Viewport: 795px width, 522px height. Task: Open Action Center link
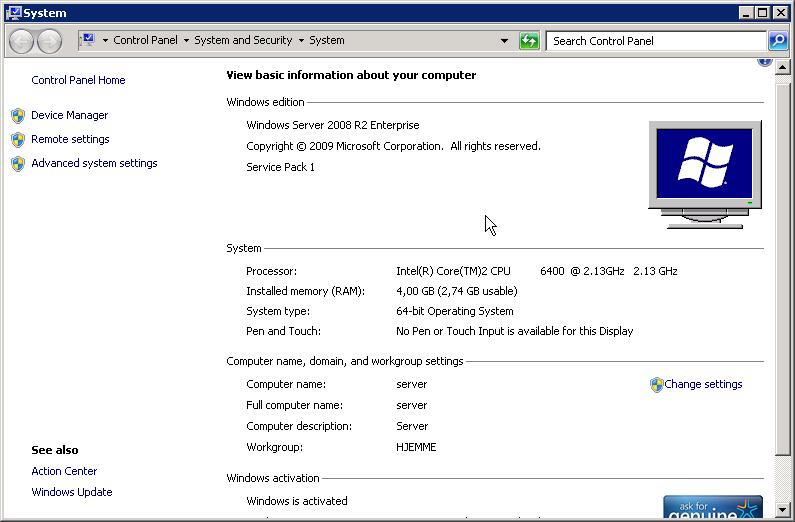[x=64, y=471]
